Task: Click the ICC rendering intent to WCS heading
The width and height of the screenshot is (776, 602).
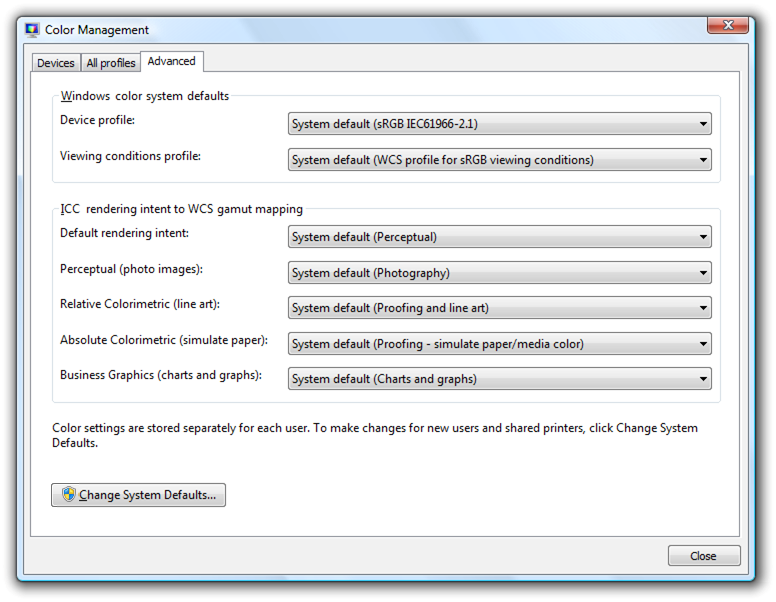Action: tap(182, 209)
